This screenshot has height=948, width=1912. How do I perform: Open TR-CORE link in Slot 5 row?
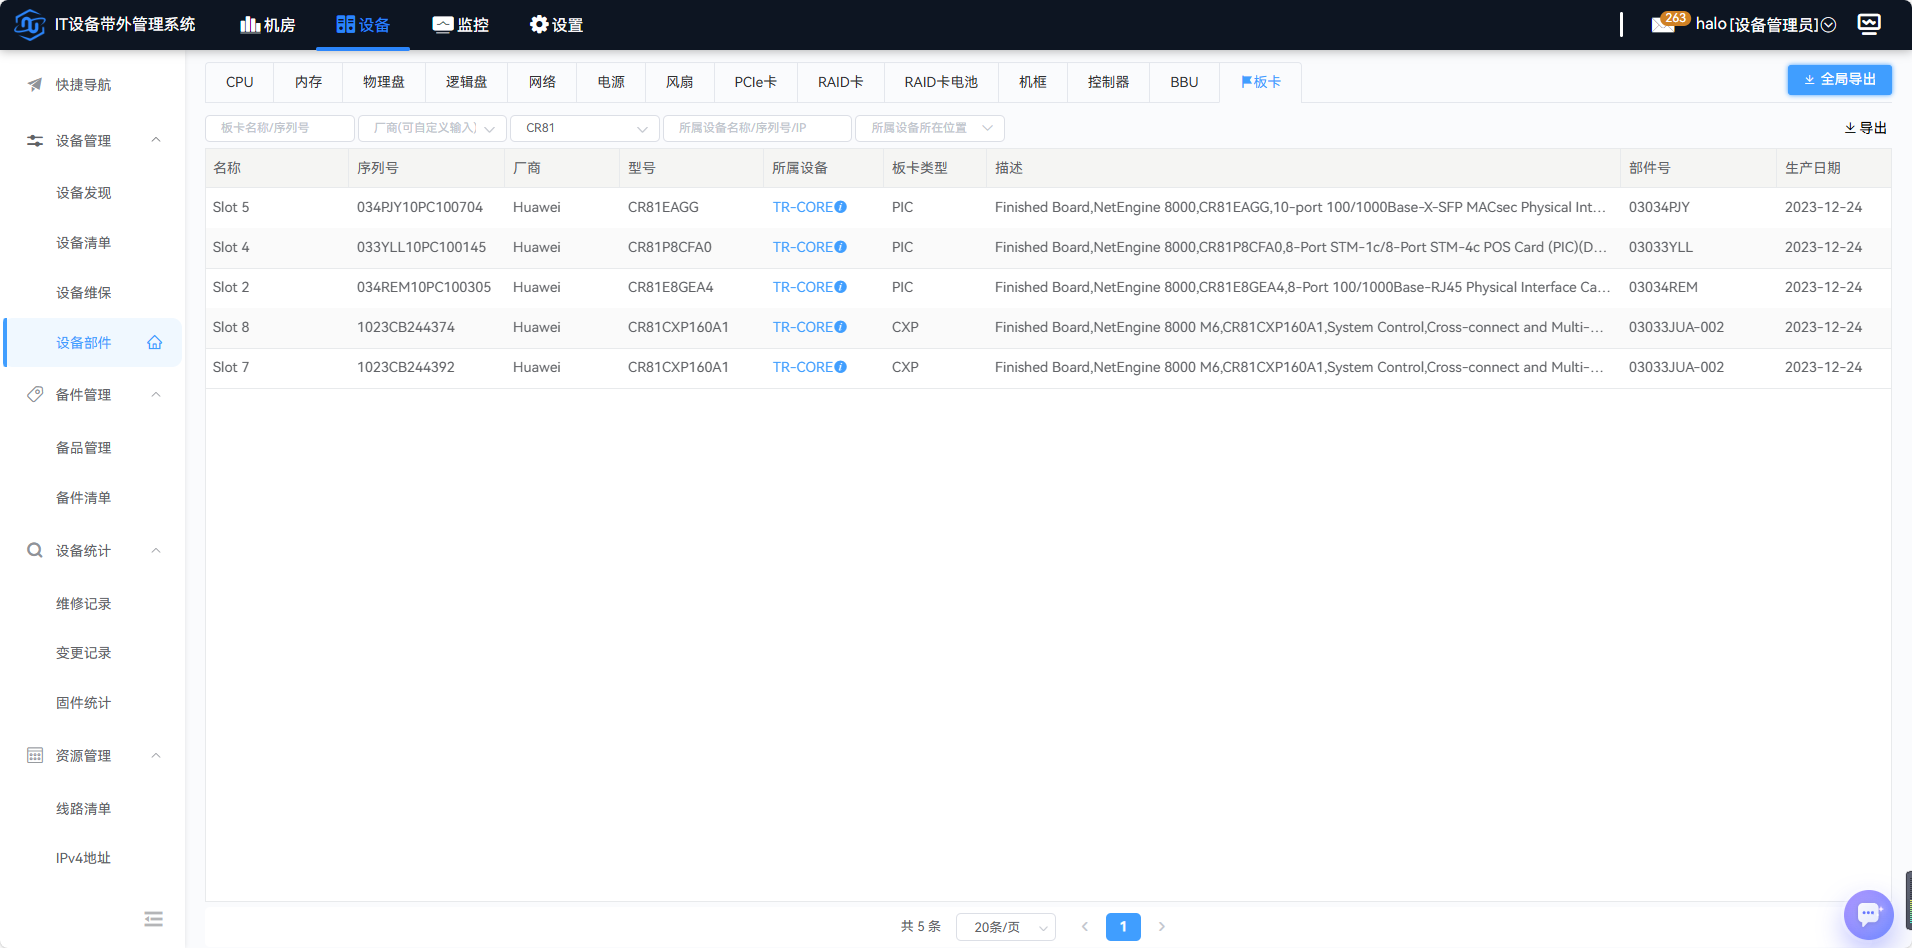pyautogui.click(x=803, y=207)
